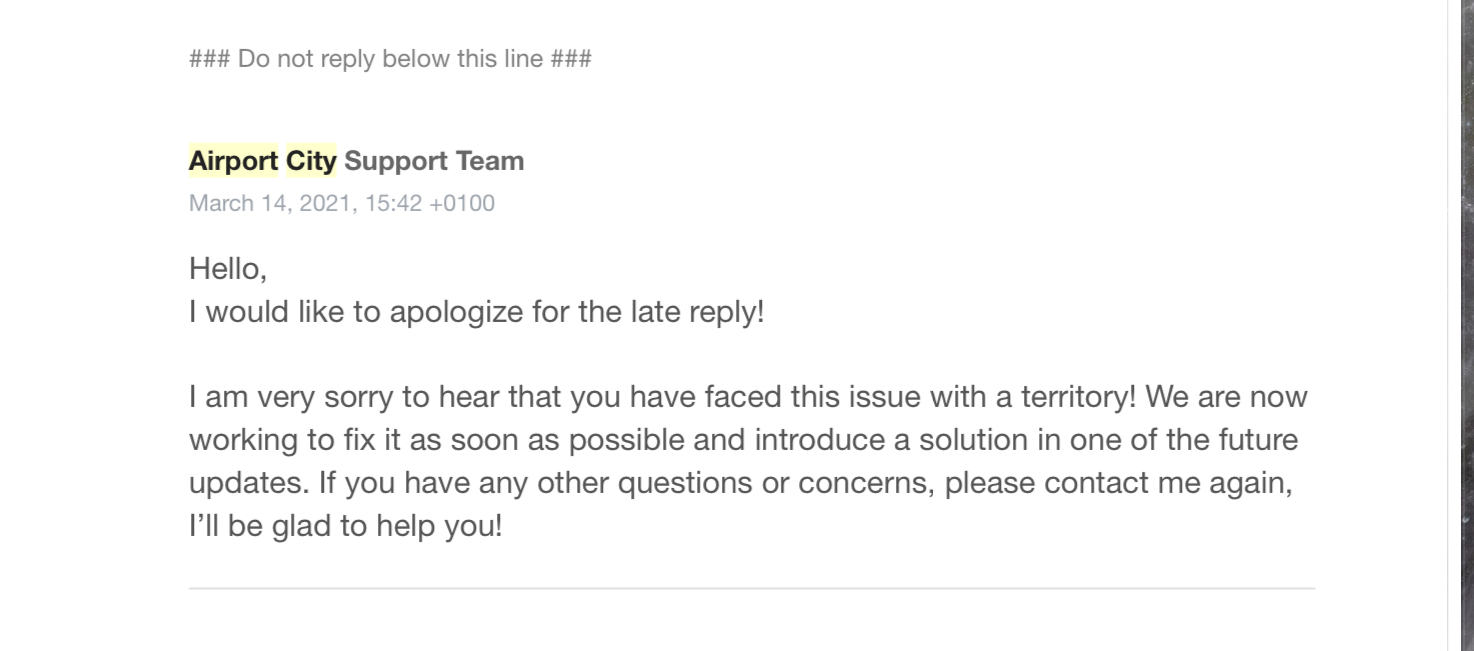Select the Support Team sender name text
The height and width of the screenshot is (651, 1474).
pyautogui.click(x=434, y=160)
